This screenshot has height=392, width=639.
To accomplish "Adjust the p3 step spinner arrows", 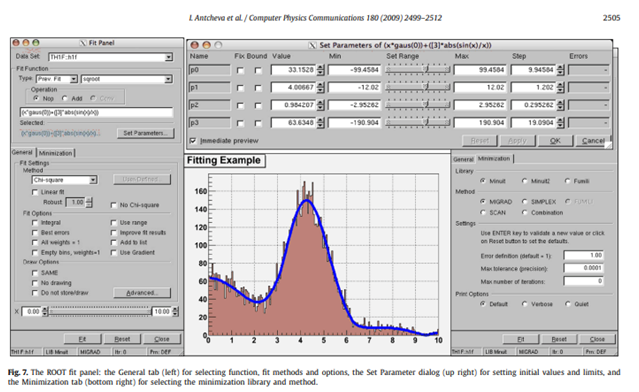I will (x=560, y=123).
